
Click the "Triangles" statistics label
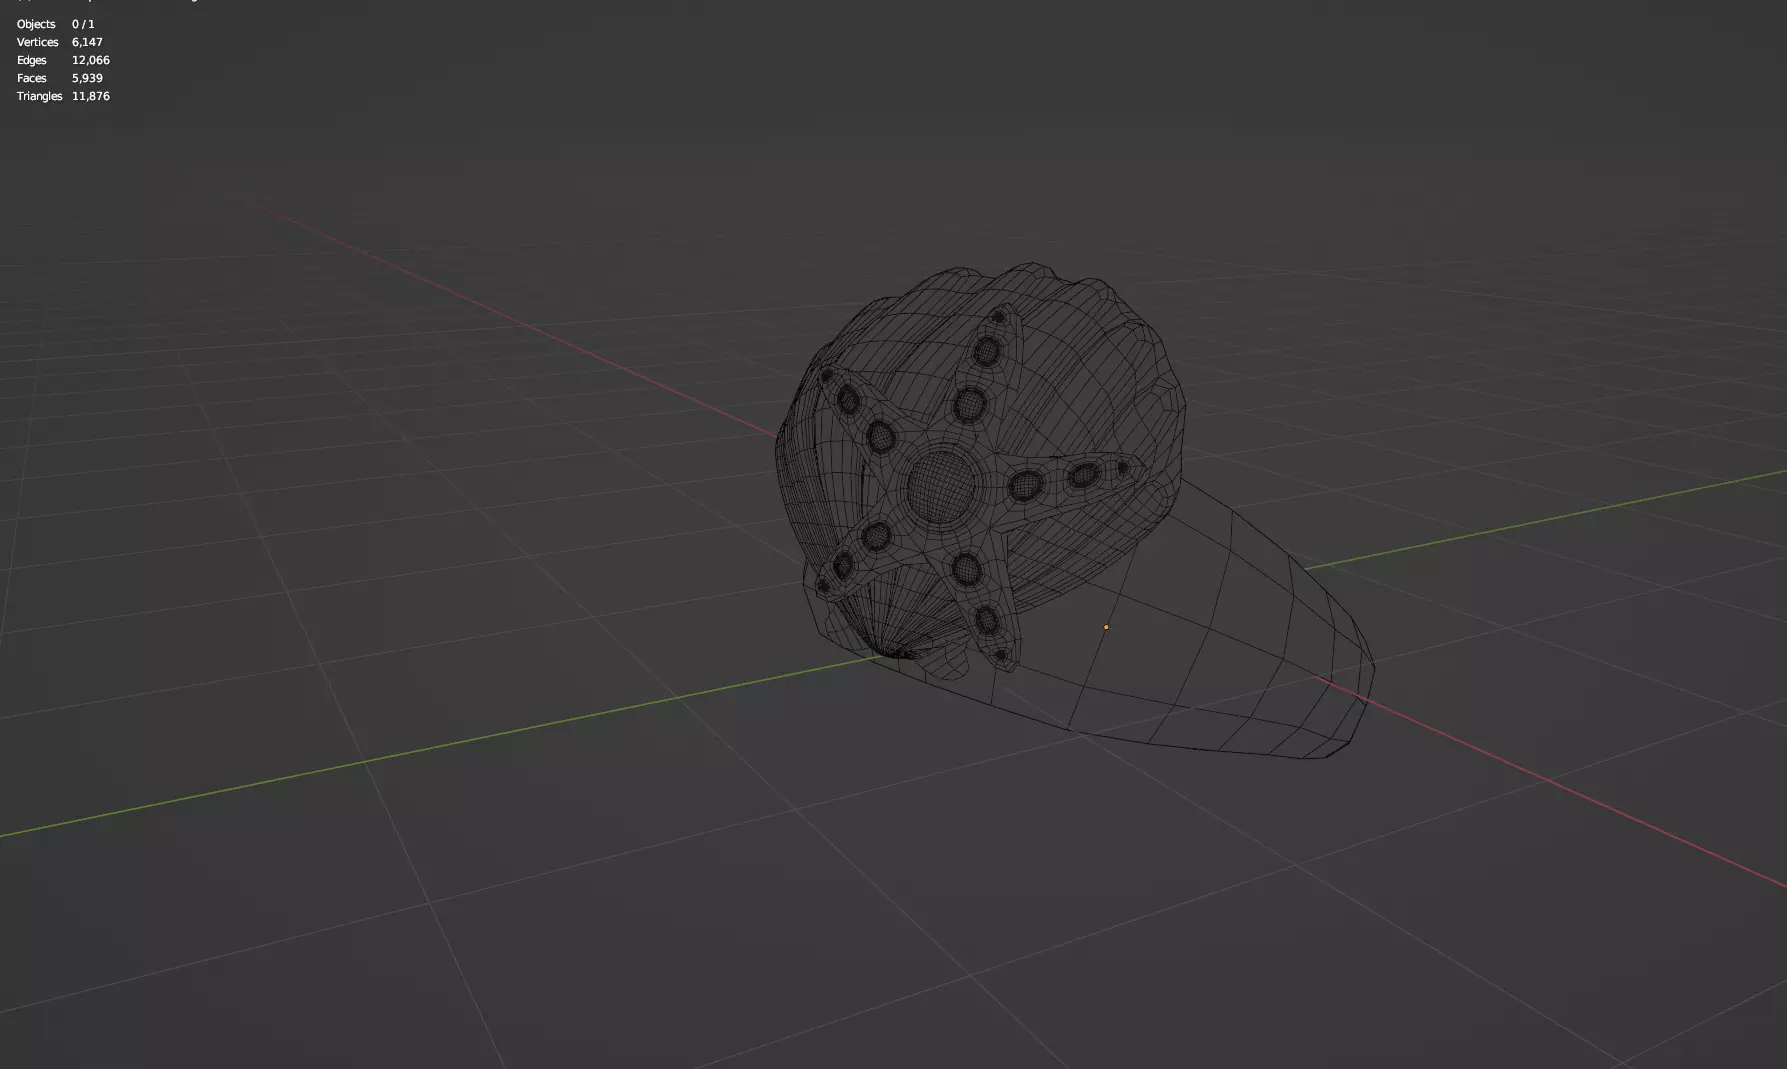click(40, 96)
